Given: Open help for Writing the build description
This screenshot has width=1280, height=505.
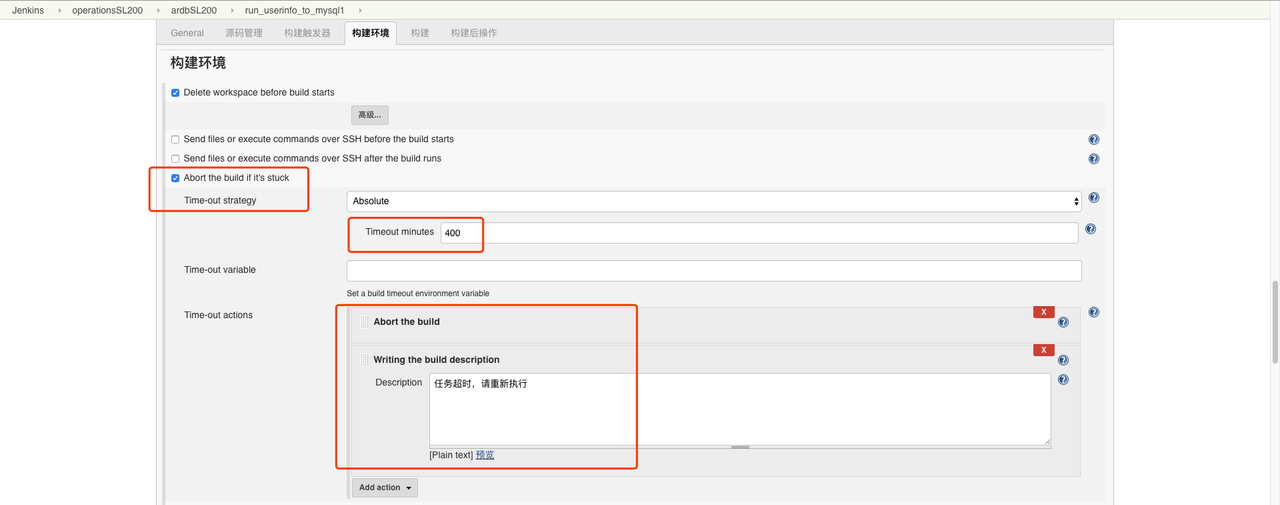Looking at the screenshot, I should (x=1063, y=360).
